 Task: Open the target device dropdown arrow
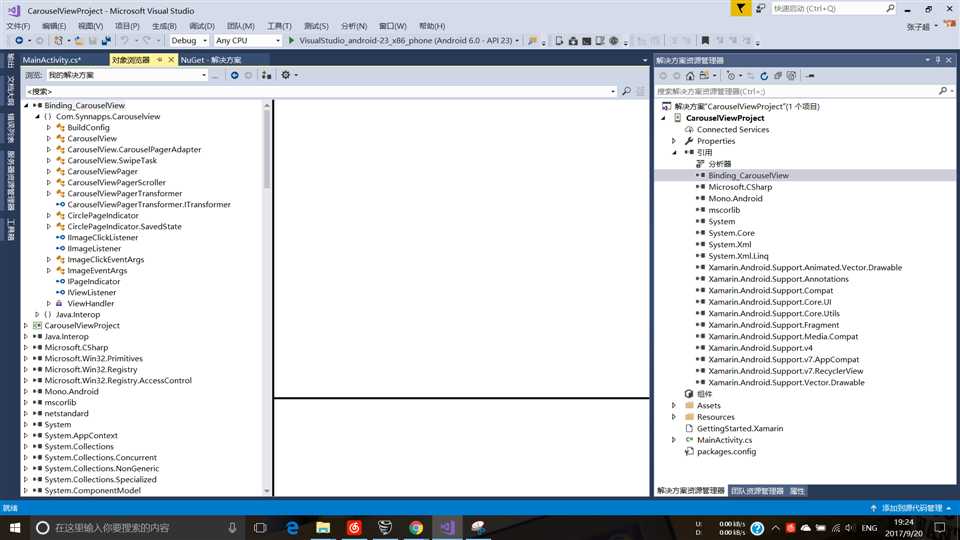(517, 40)
